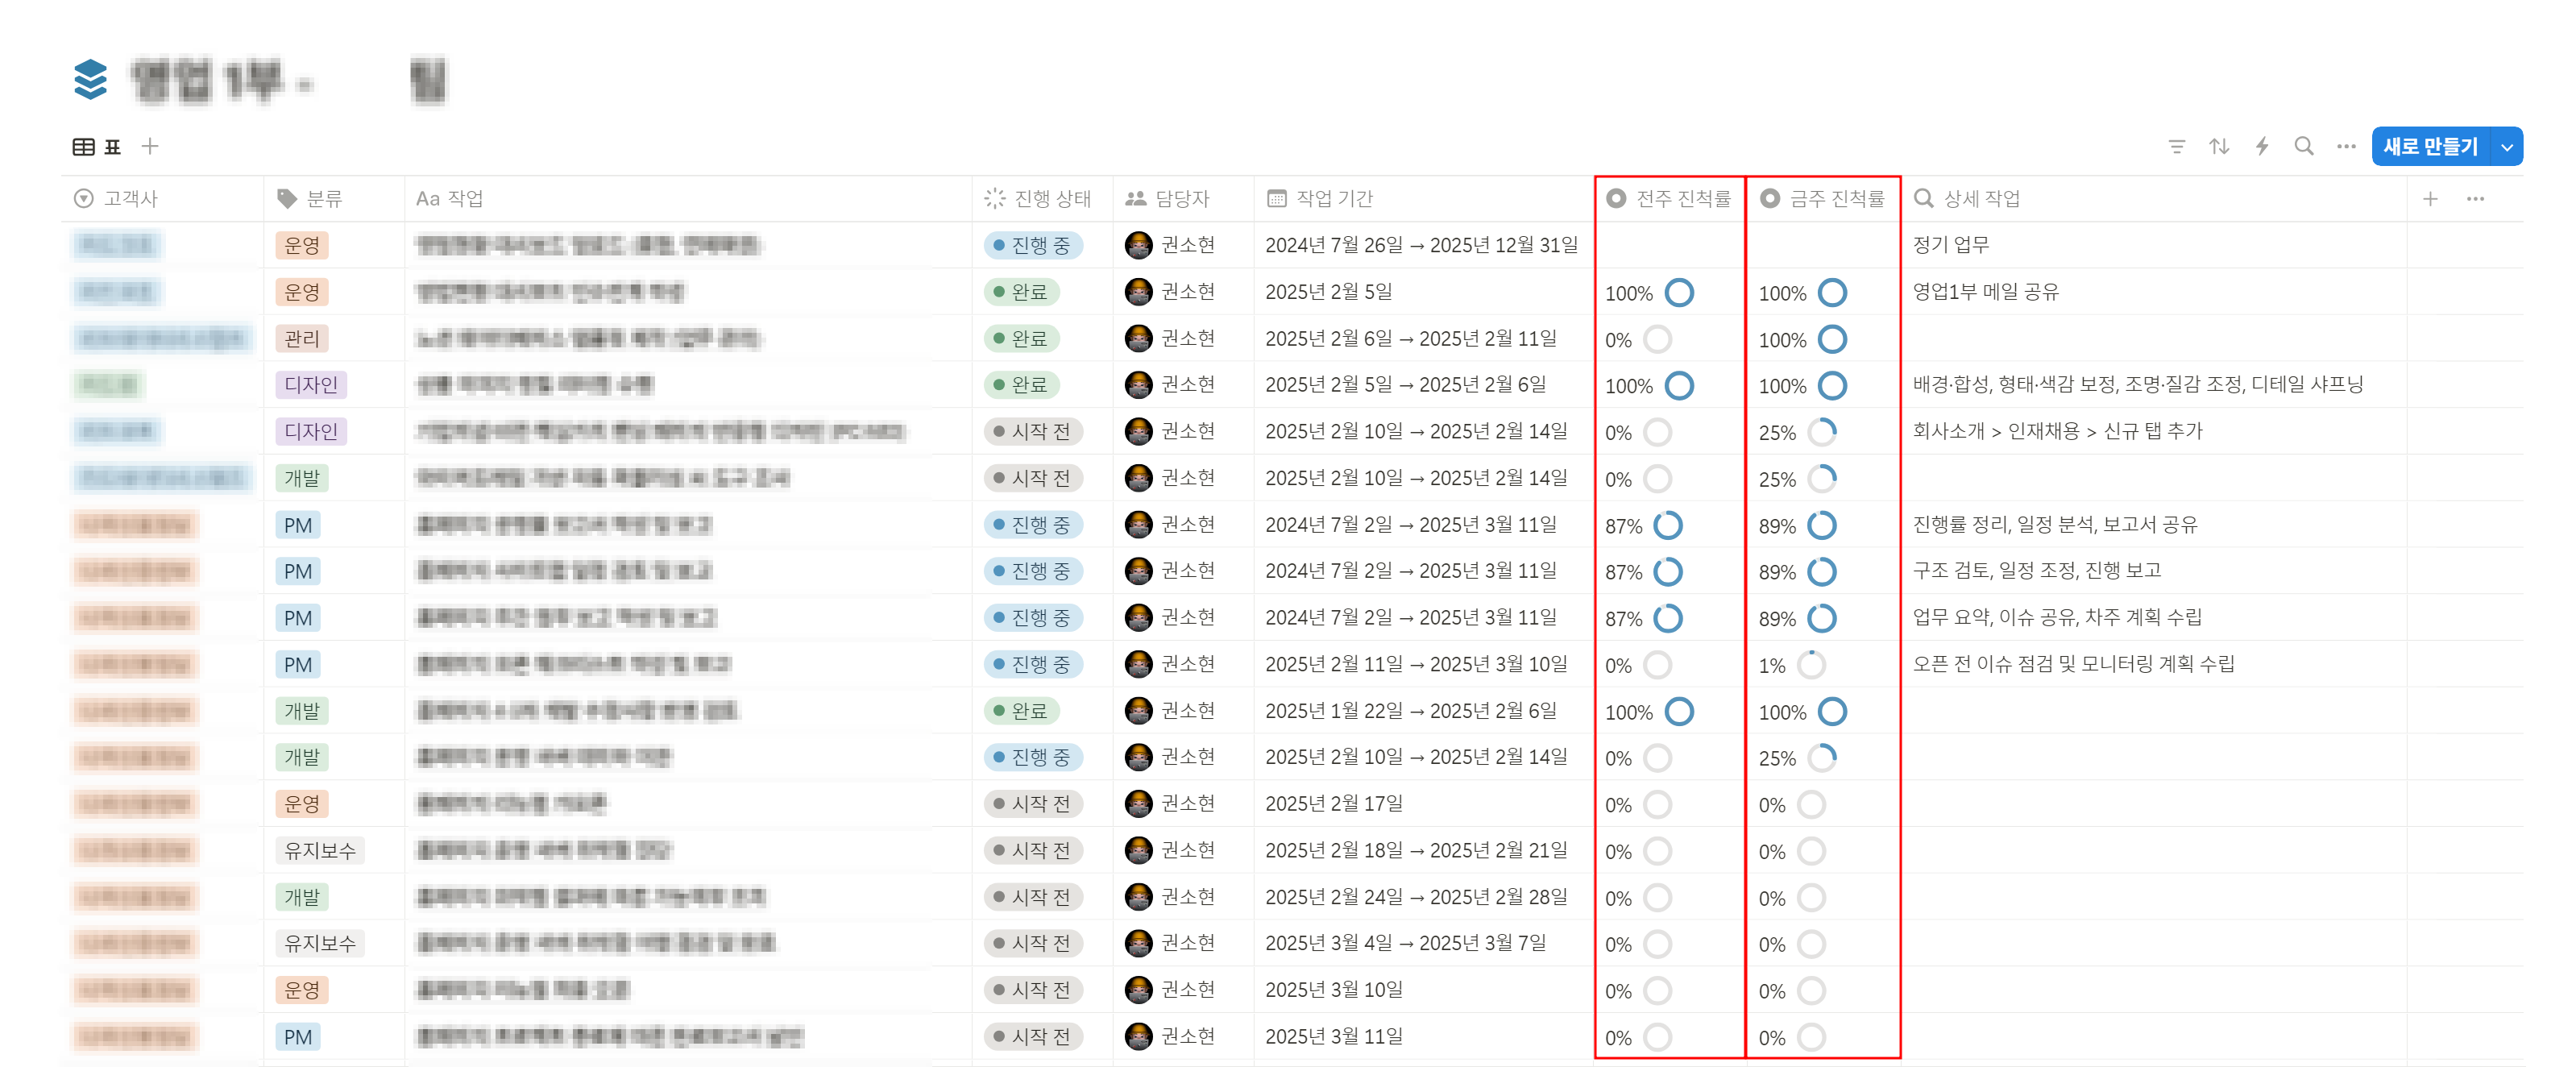The width and height of the screenshot is (2576, 1067).
Task: Select the 표 table view tab
Action: [97, 147]
